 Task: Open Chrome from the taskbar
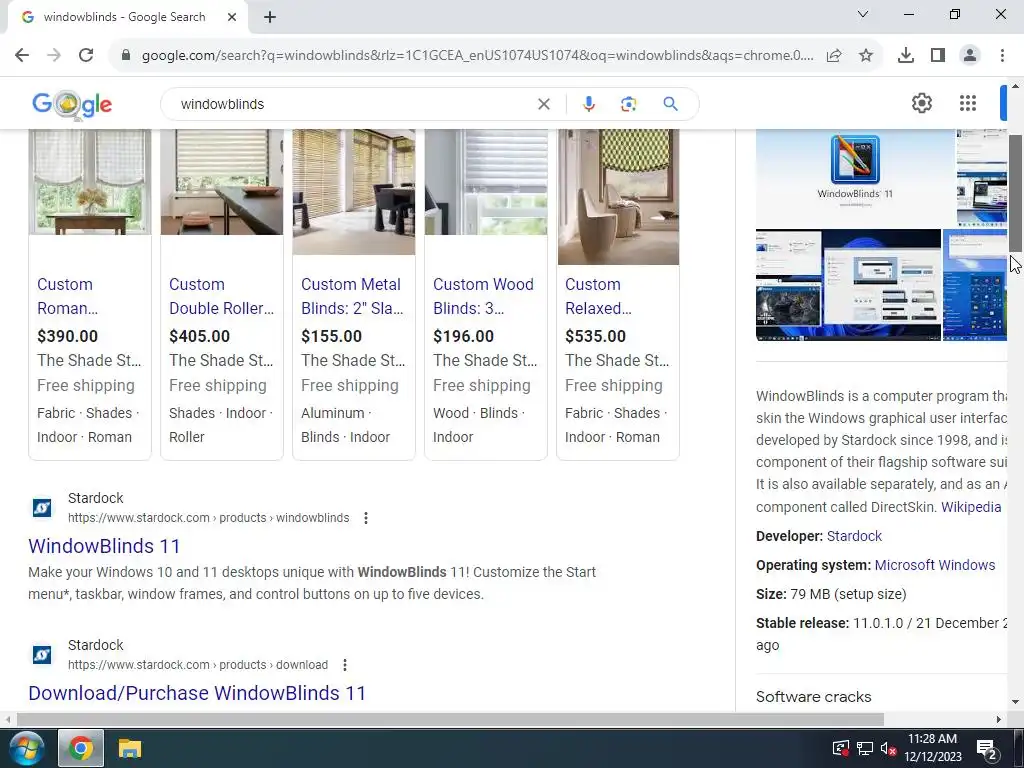pos(81,748)
